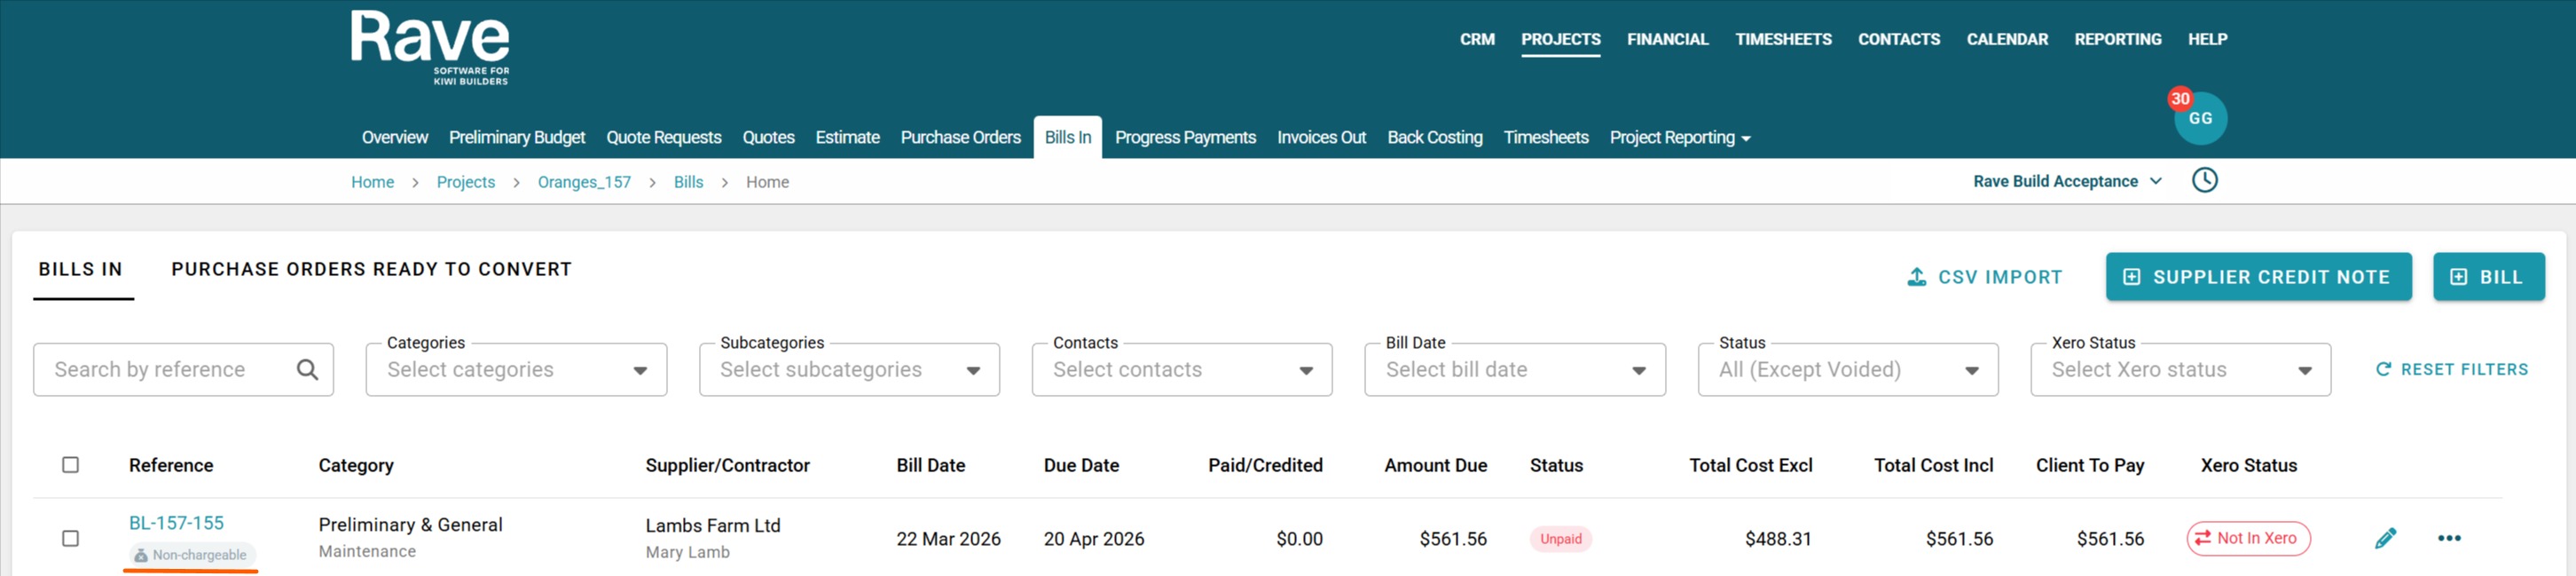Image resolution: width=2576 pixels, height=576 pixels.
Task: Check the BL-157-155 row checkbox
Action: 71,538
